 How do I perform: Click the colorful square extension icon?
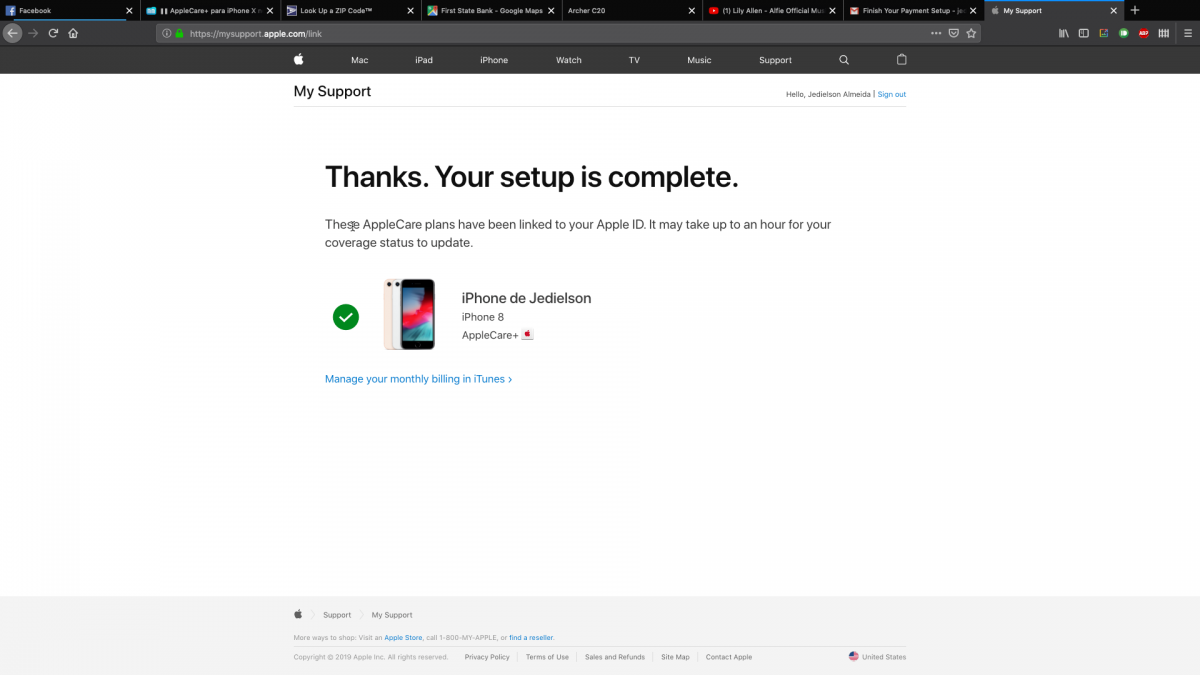pos(1104,33)
